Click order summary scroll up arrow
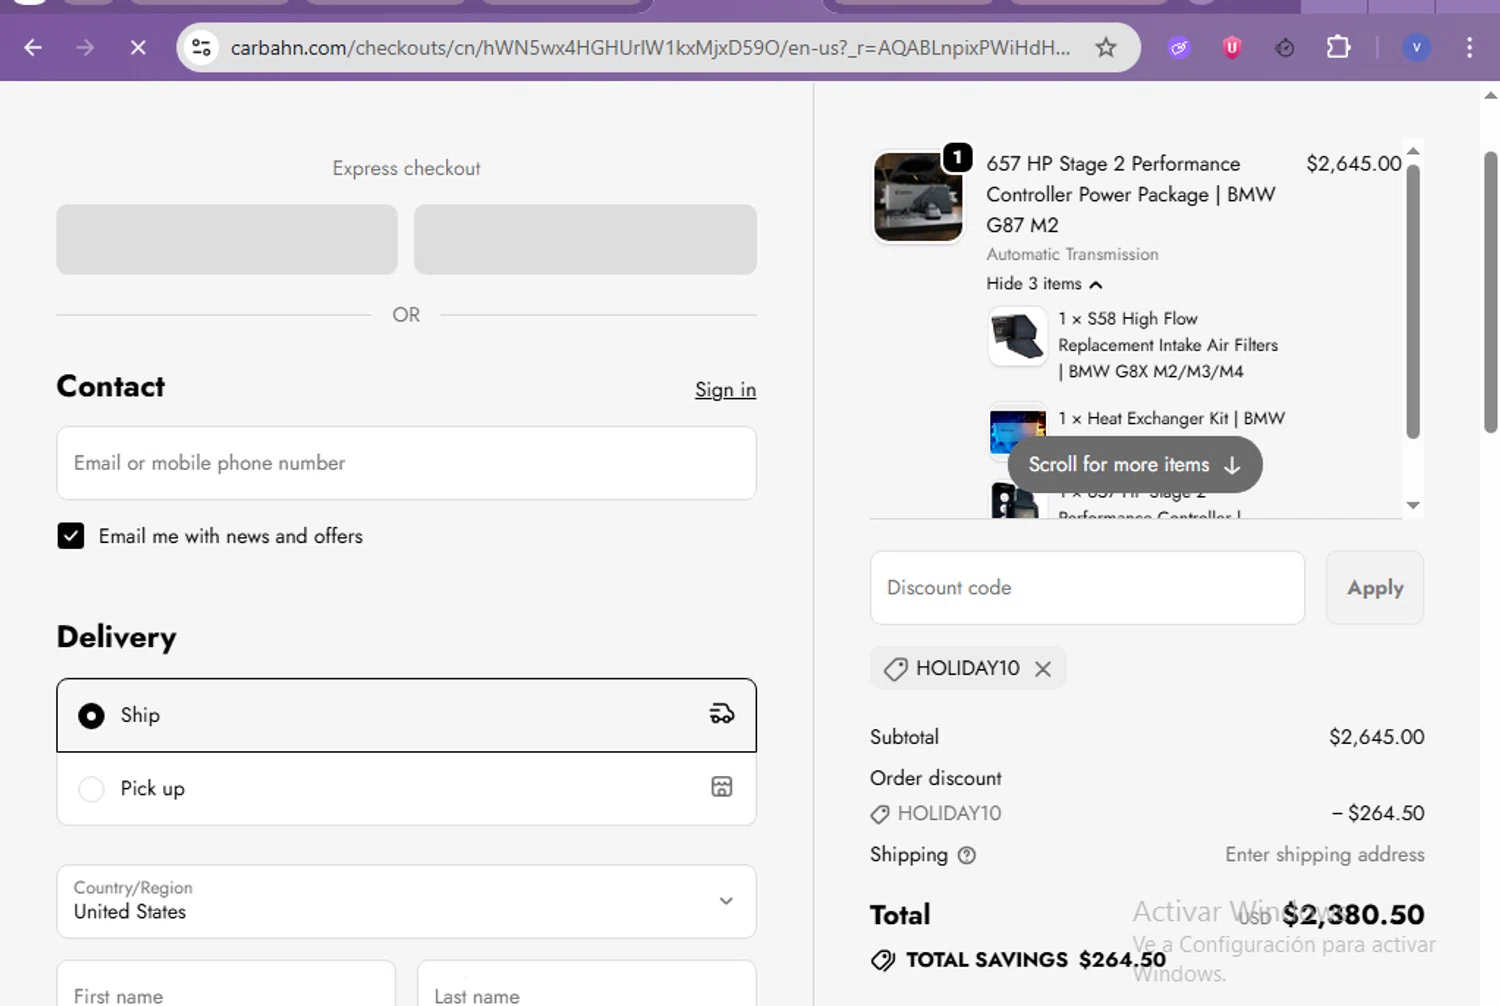The height and width of the screenshot is (1006, 1500). [x=1413, y=151]
